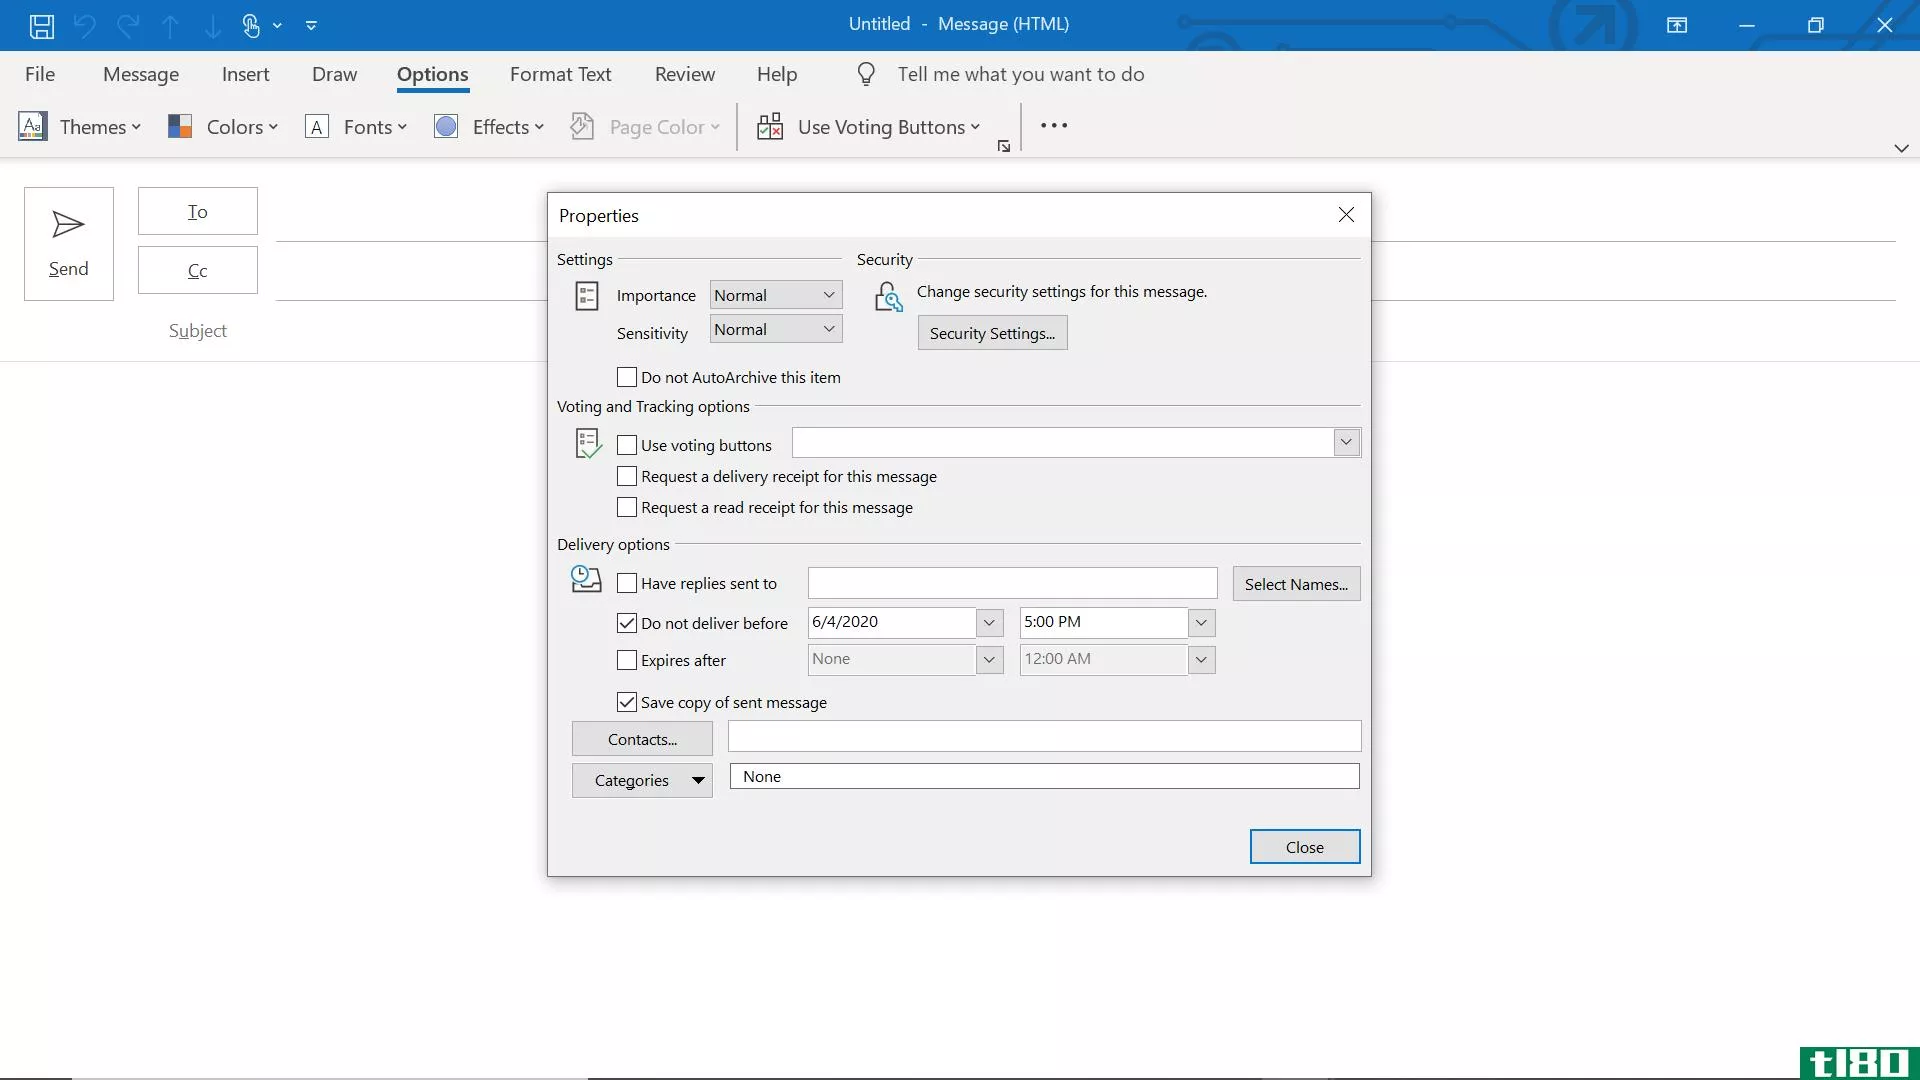This screenshot has width=1920, height=1080.
Task: Open the Help tab
Action: pos(777,74)
